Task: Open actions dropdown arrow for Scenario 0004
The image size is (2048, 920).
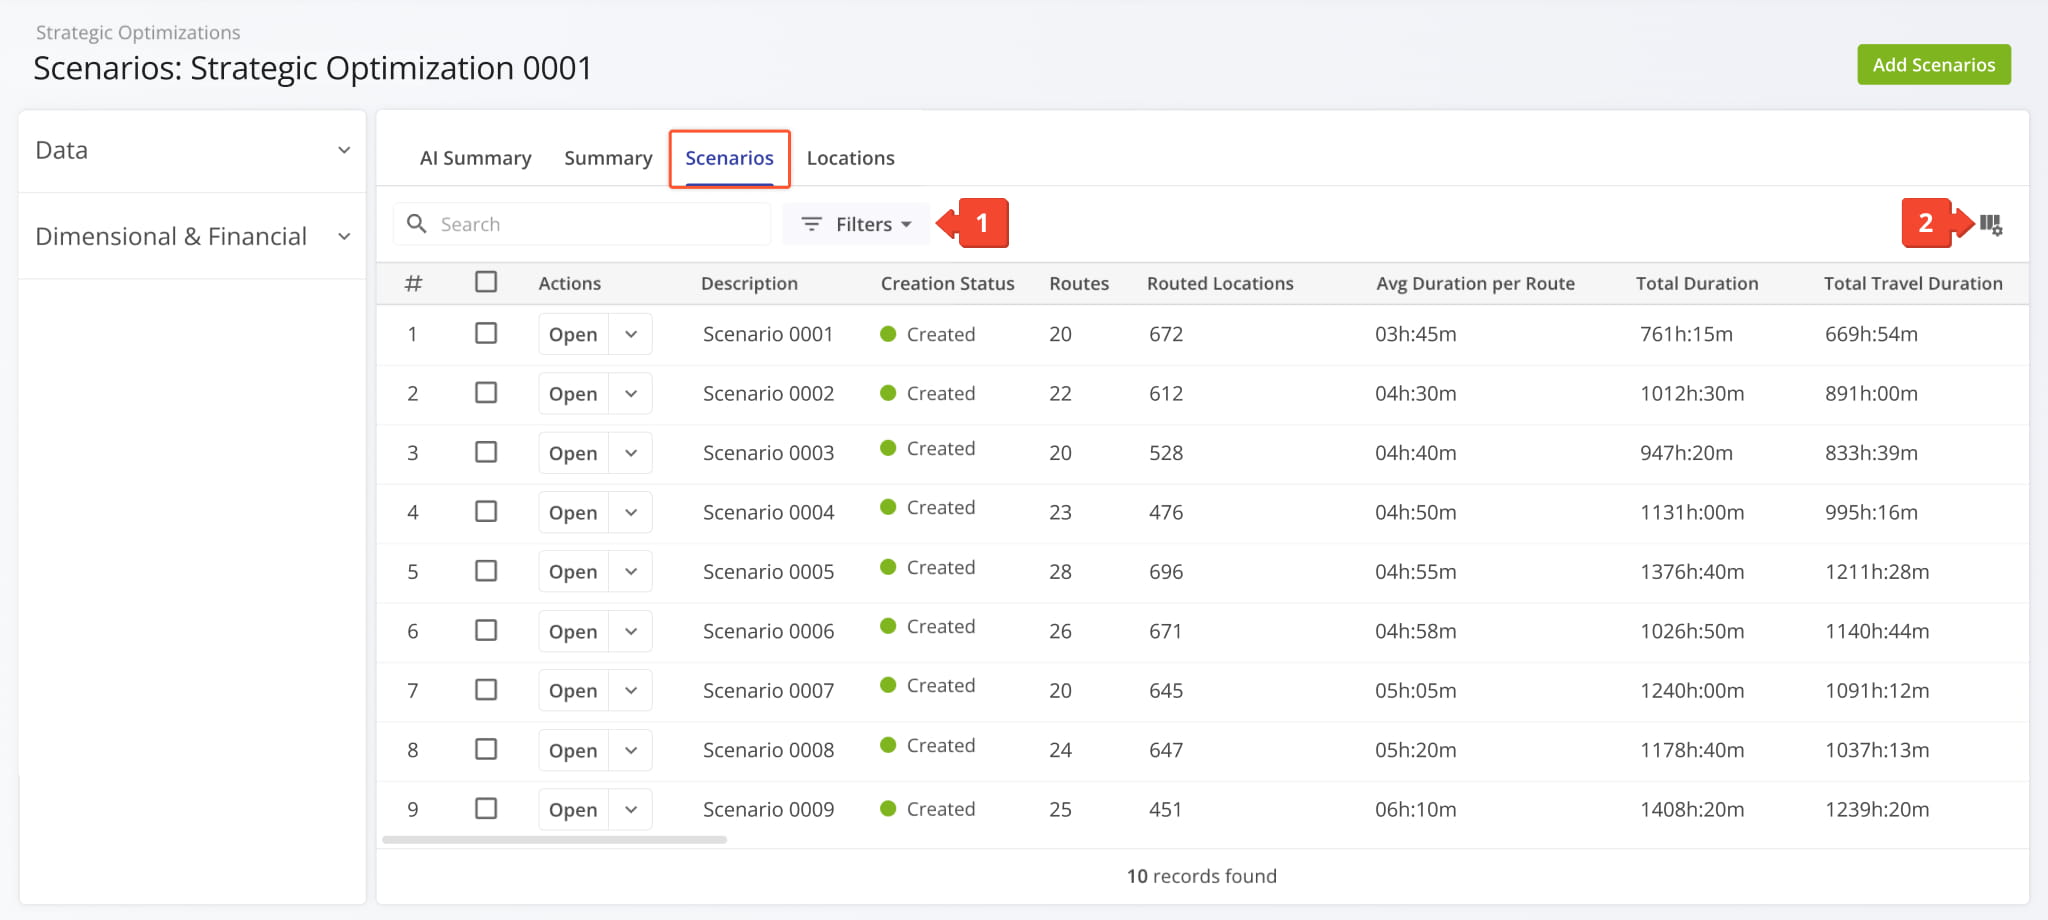Action: point(631,512)
